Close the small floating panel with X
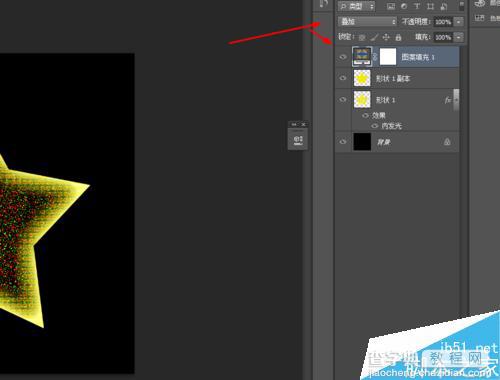This screenshot has width=500, height=380. click(303, 124)
